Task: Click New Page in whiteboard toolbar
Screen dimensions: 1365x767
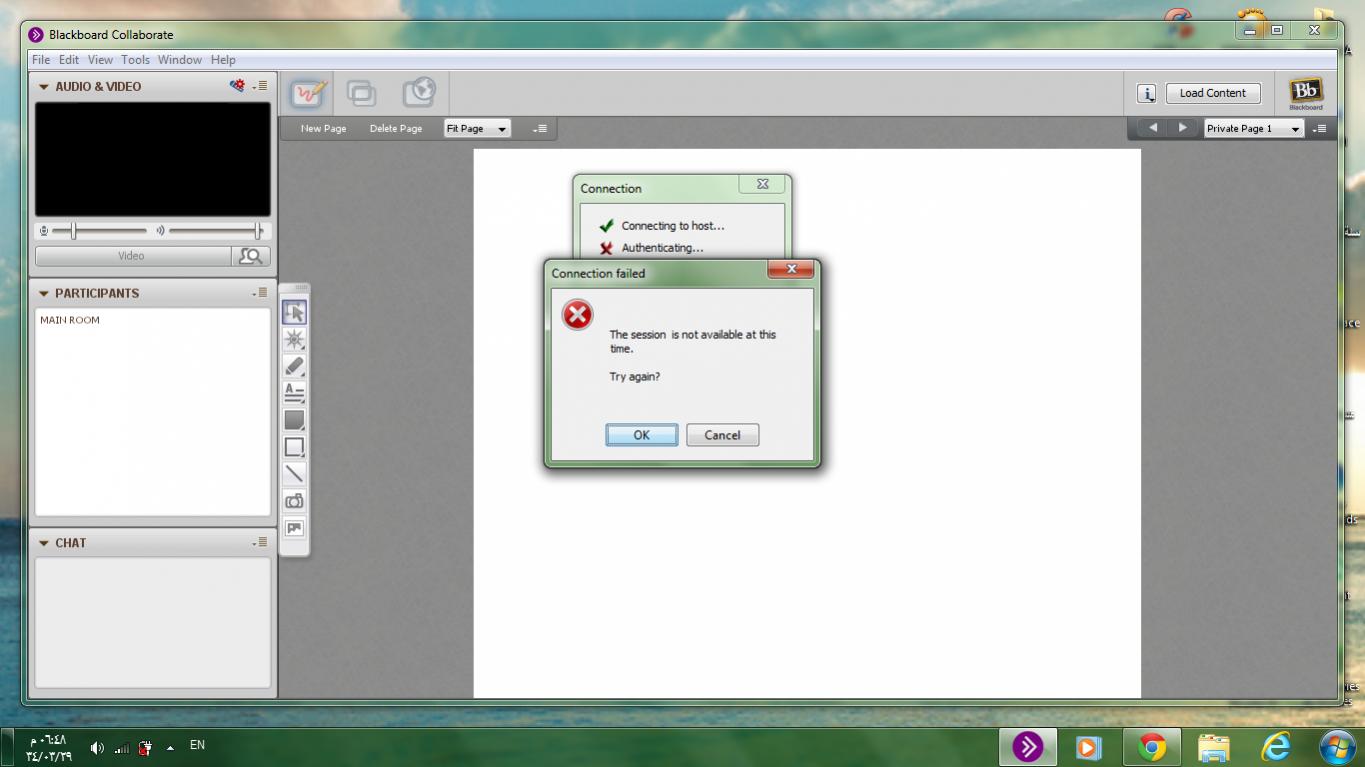Action: [324, 128]
